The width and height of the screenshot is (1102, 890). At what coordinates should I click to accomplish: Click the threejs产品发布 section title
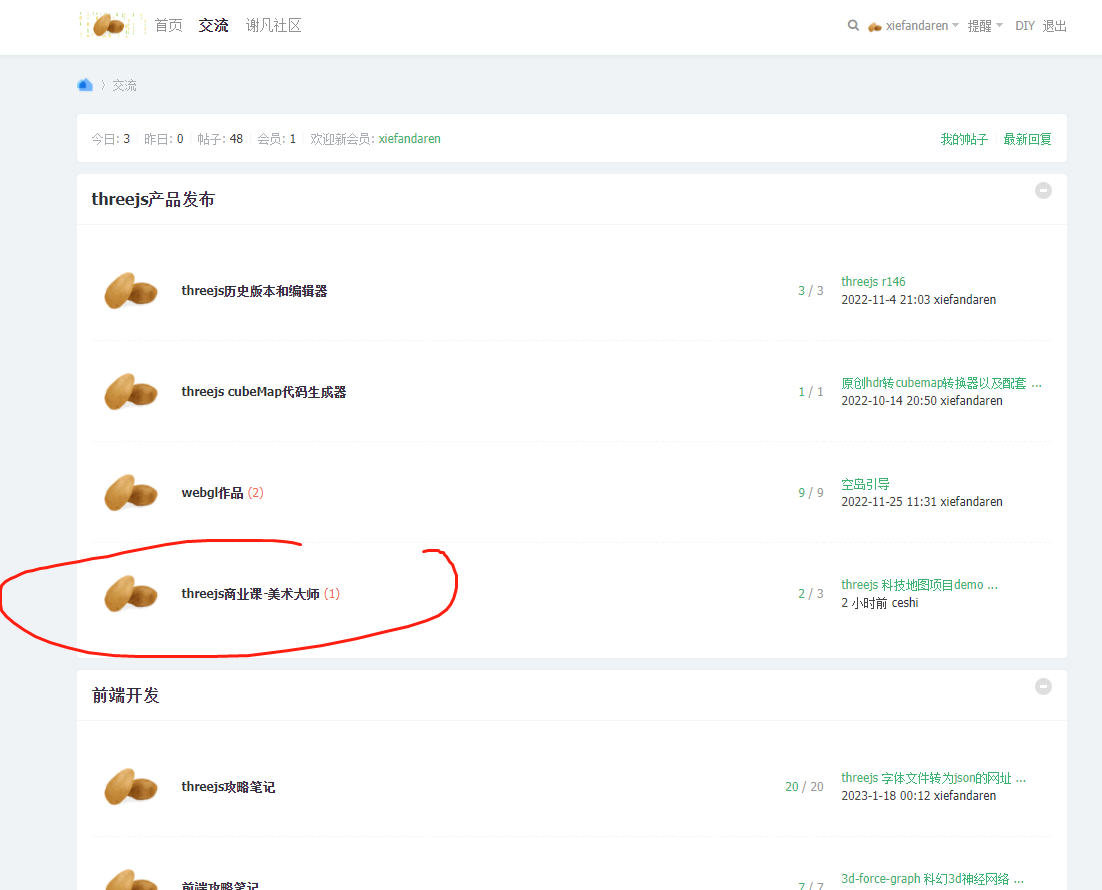point(153,199)
